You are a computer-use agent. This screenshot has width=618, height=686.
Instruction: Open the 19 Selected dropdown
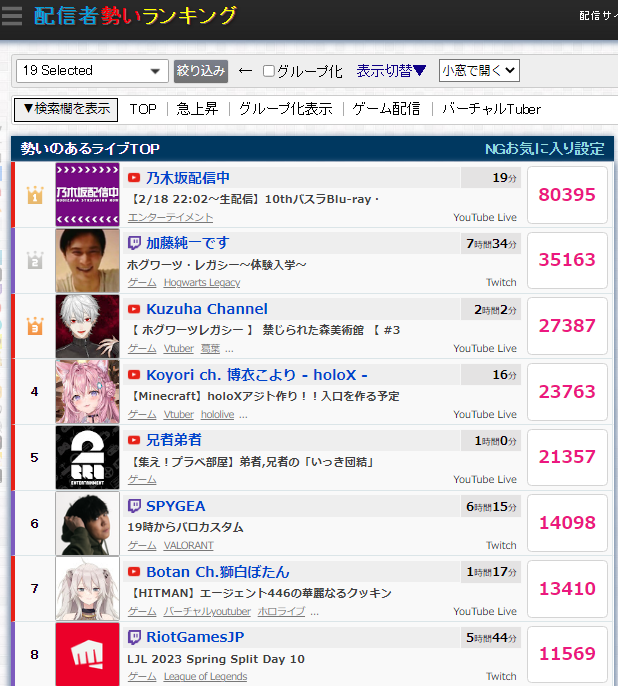(92, 71)
